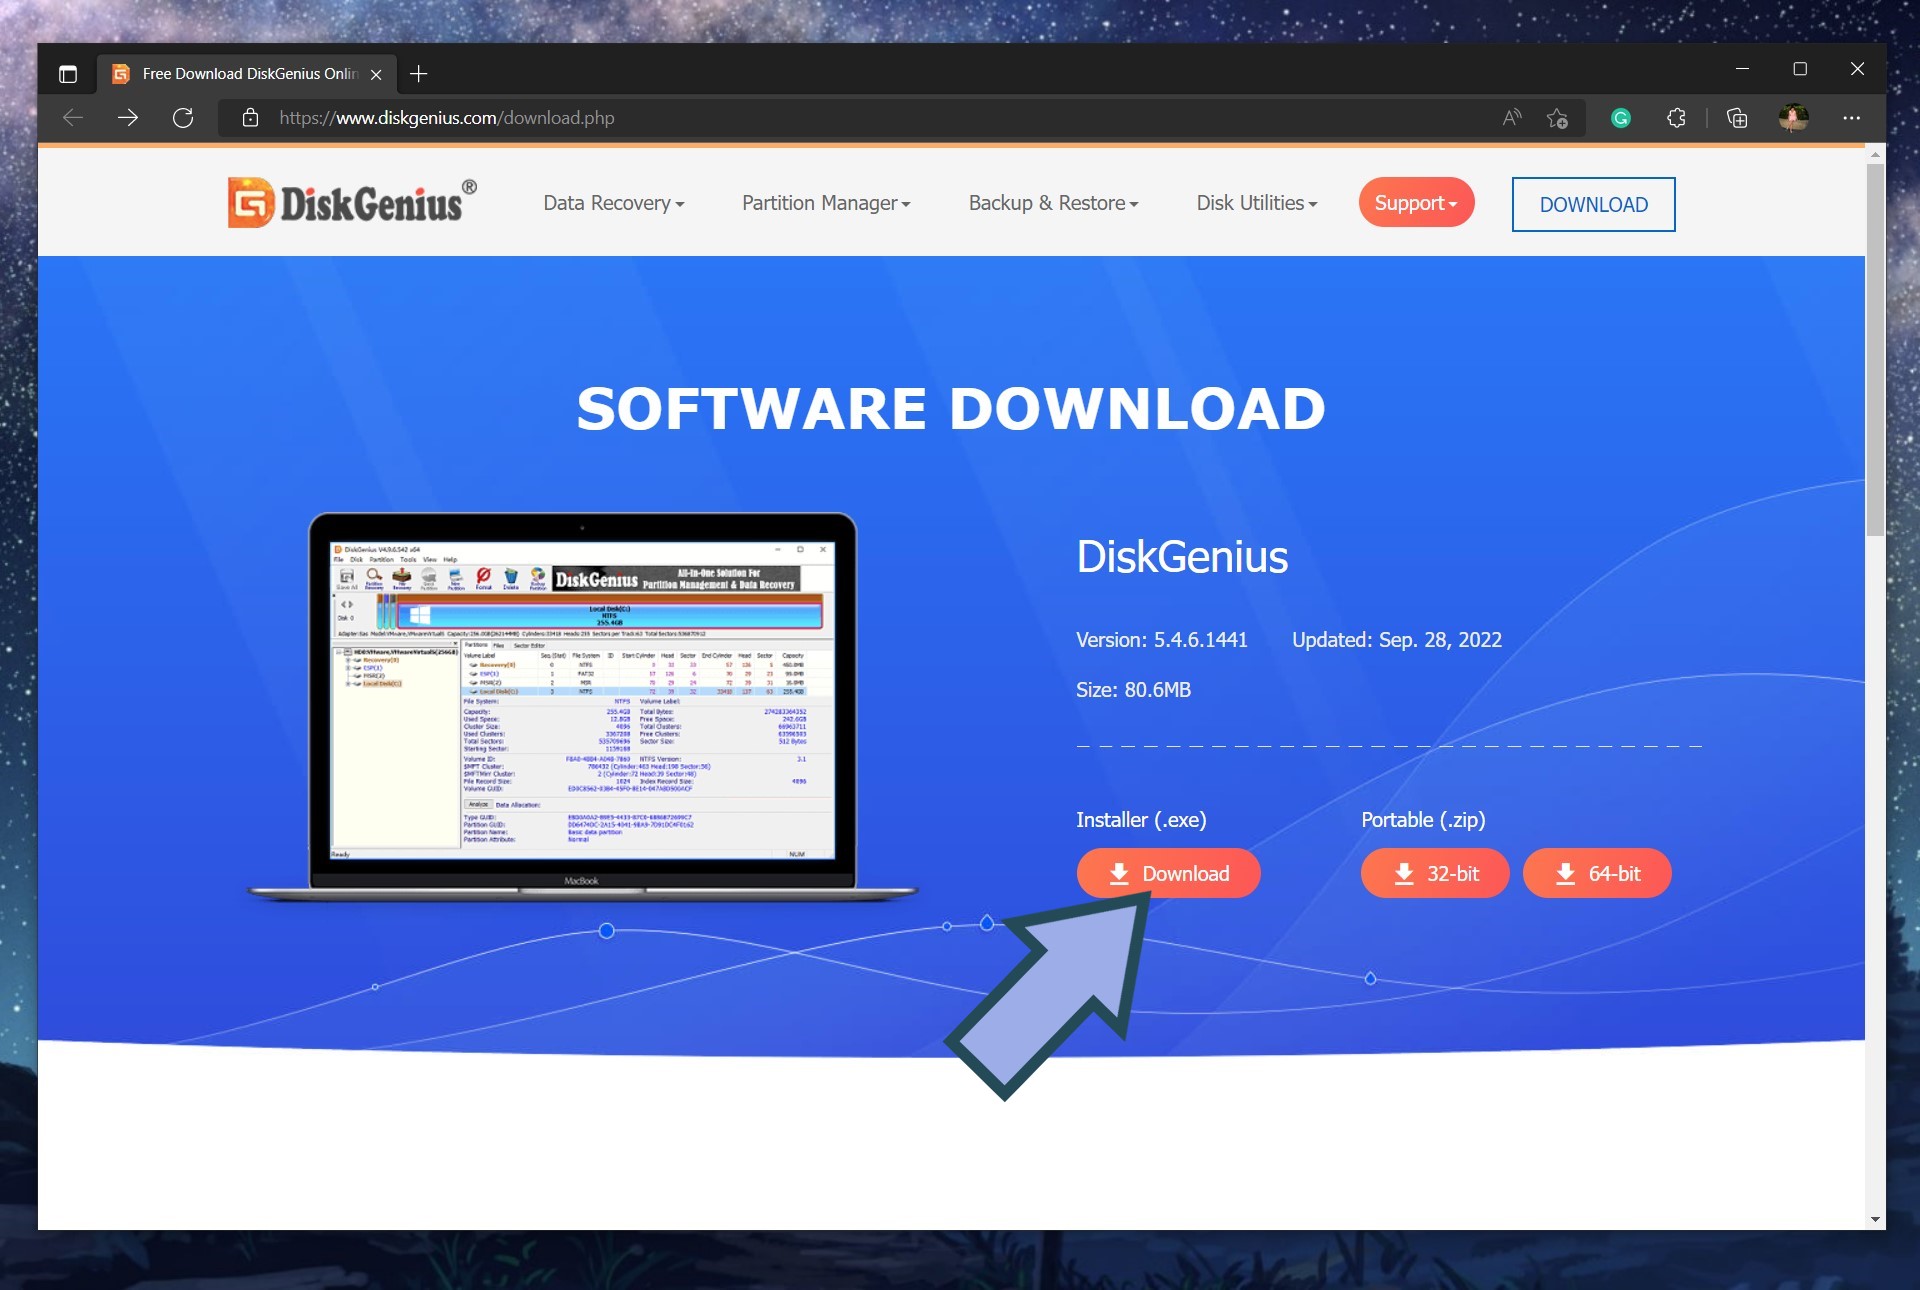Minimize the browser window

pyautogui.click(x=1742, y=69)
